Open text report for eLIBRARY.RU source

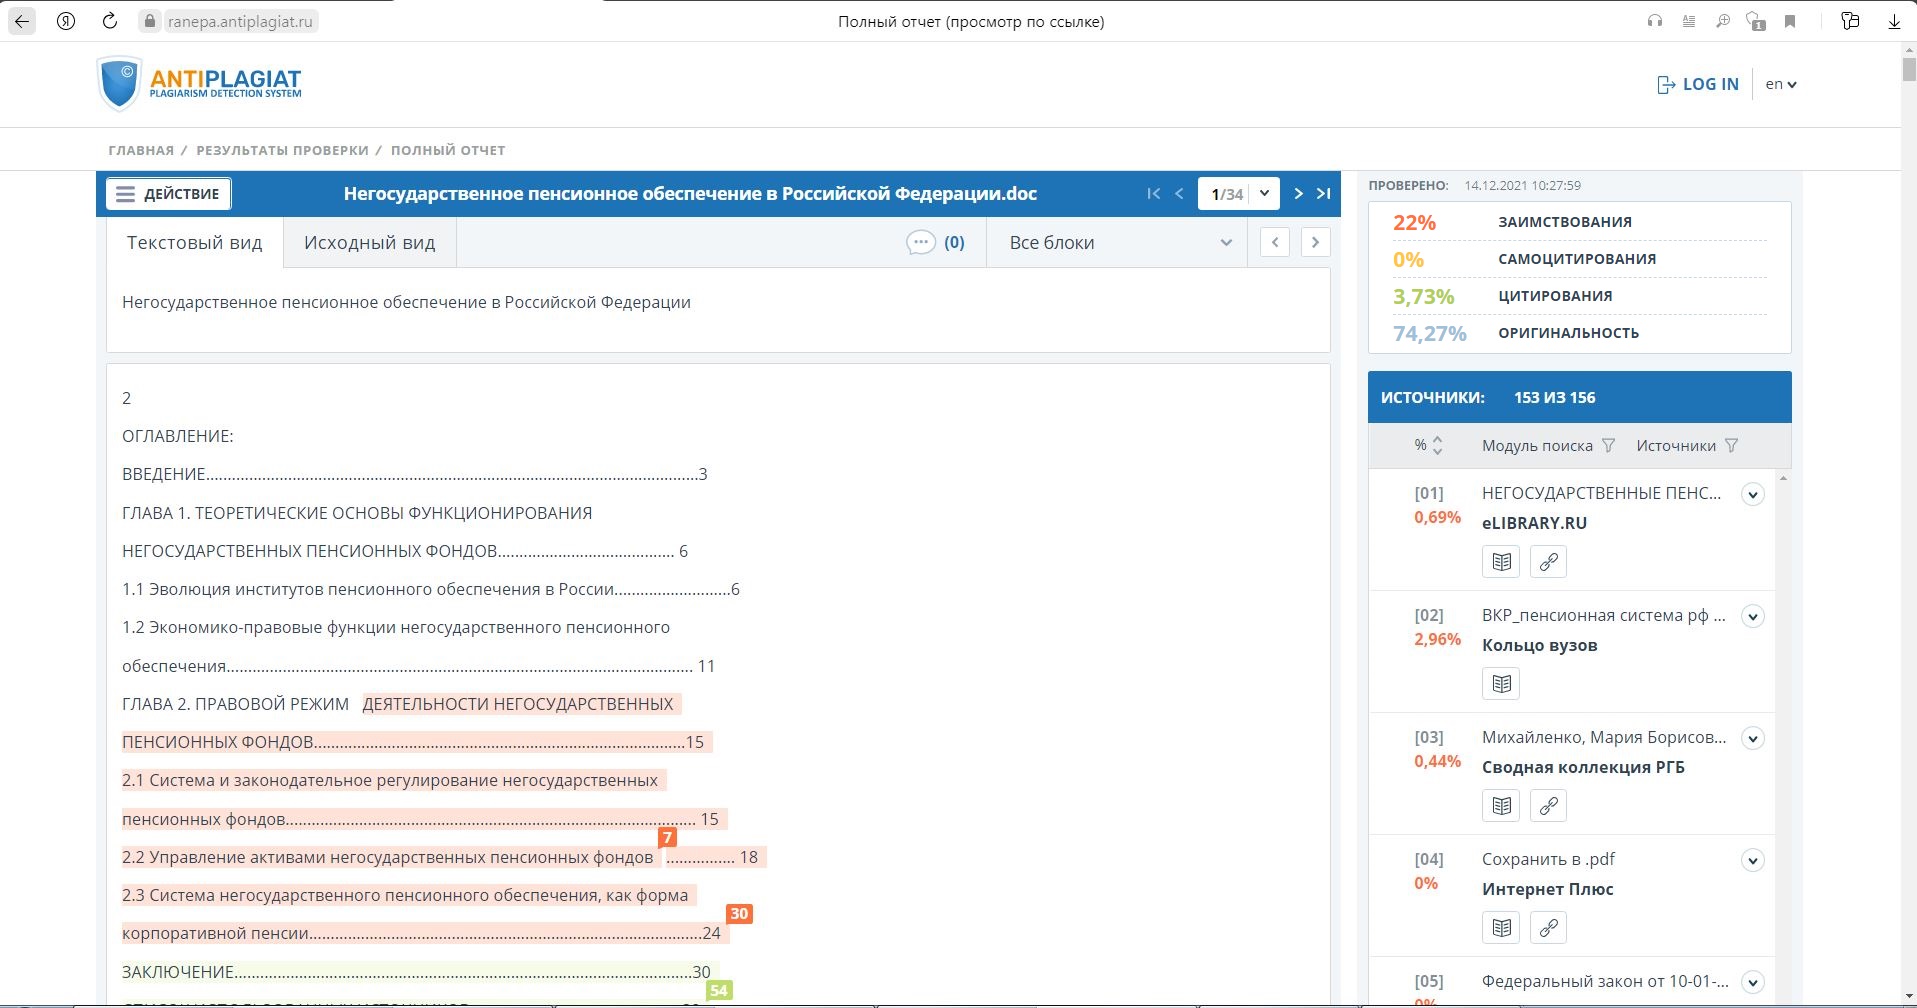pyautogui.click(x=1501, y=562)
